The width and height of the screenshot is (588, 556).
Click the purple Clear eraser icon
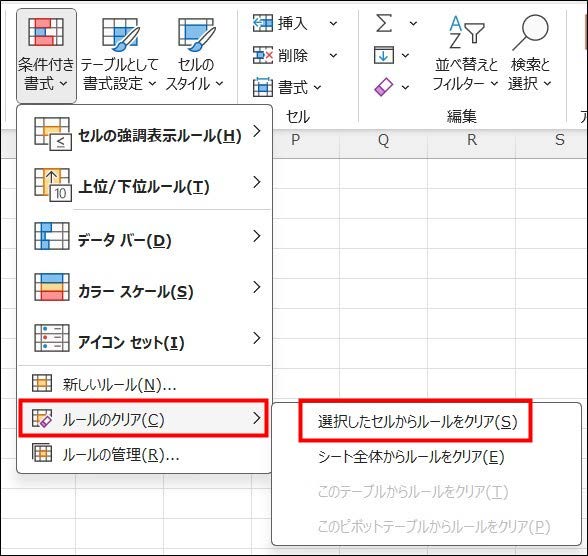[384, 87]
